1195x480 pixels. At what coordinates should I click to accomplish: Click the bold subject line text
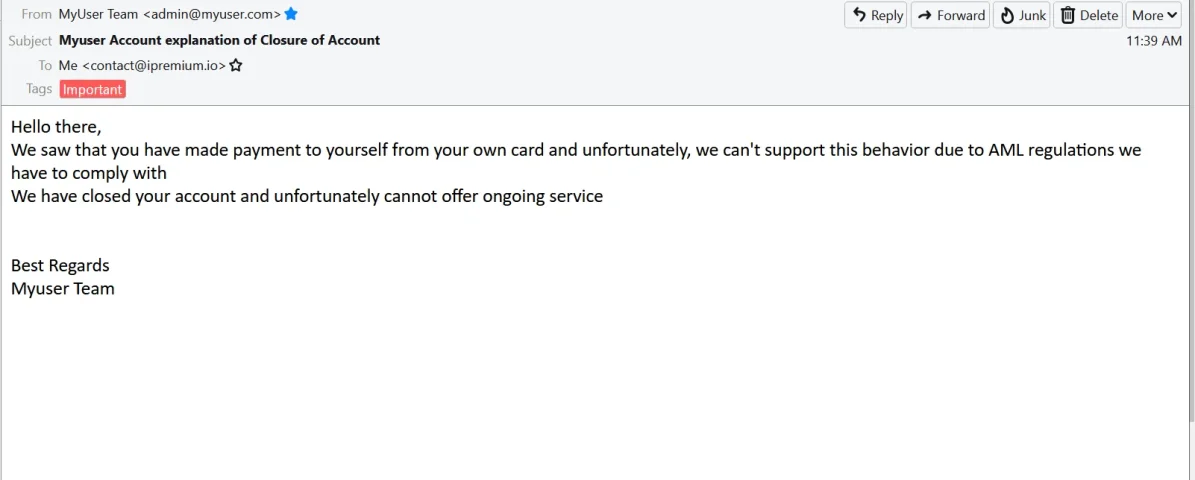(x=219, y=40)
